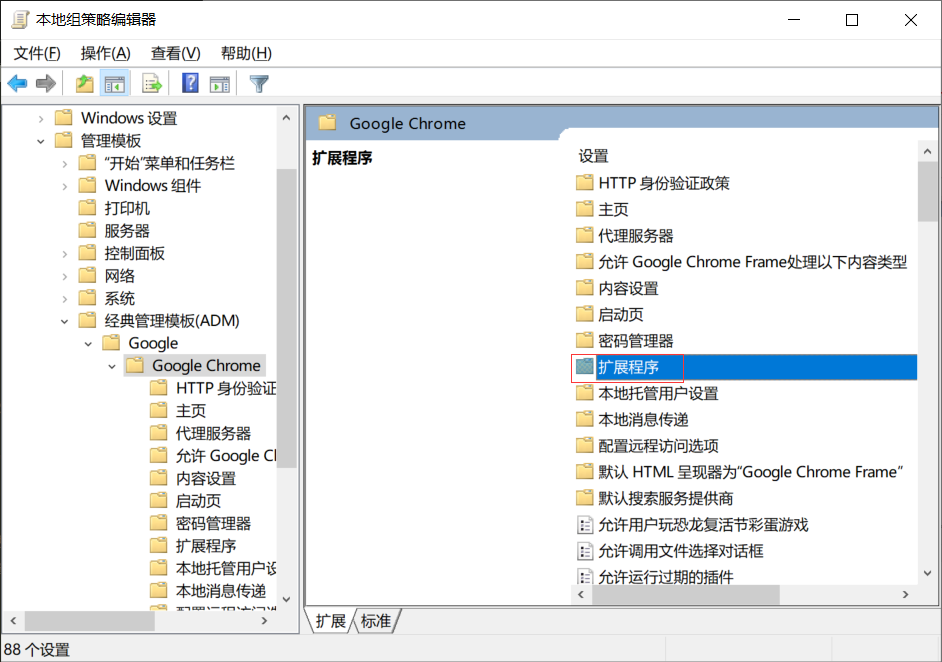This screenshot has height=662, width=942.
Task: Expand the Windows 组件 tree node
Action: [x=65, y=186]
